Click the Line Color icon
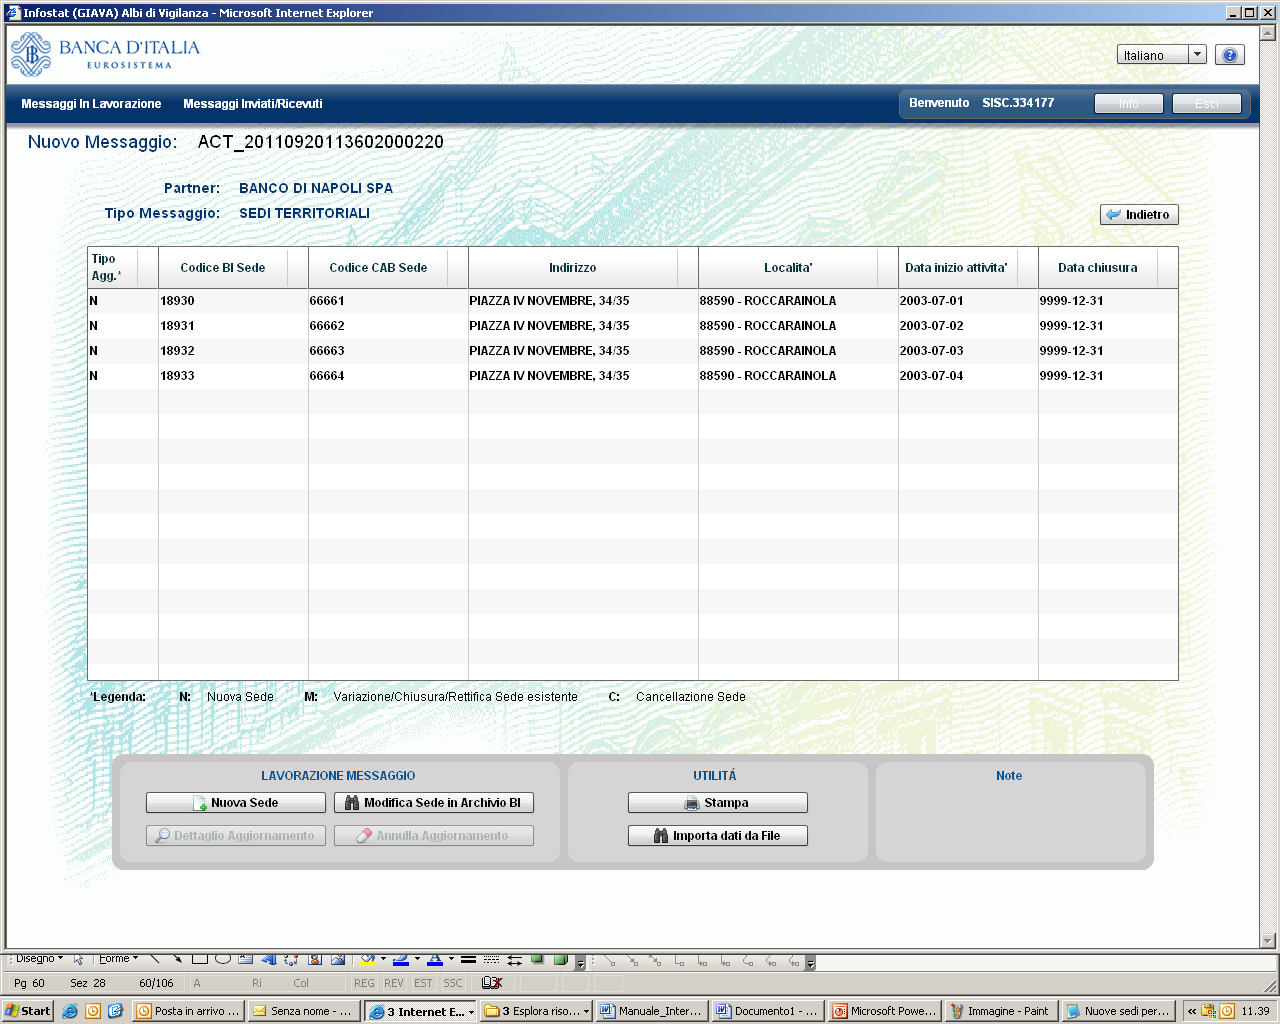The image size is (1280, 1024). tap(401, 960)
